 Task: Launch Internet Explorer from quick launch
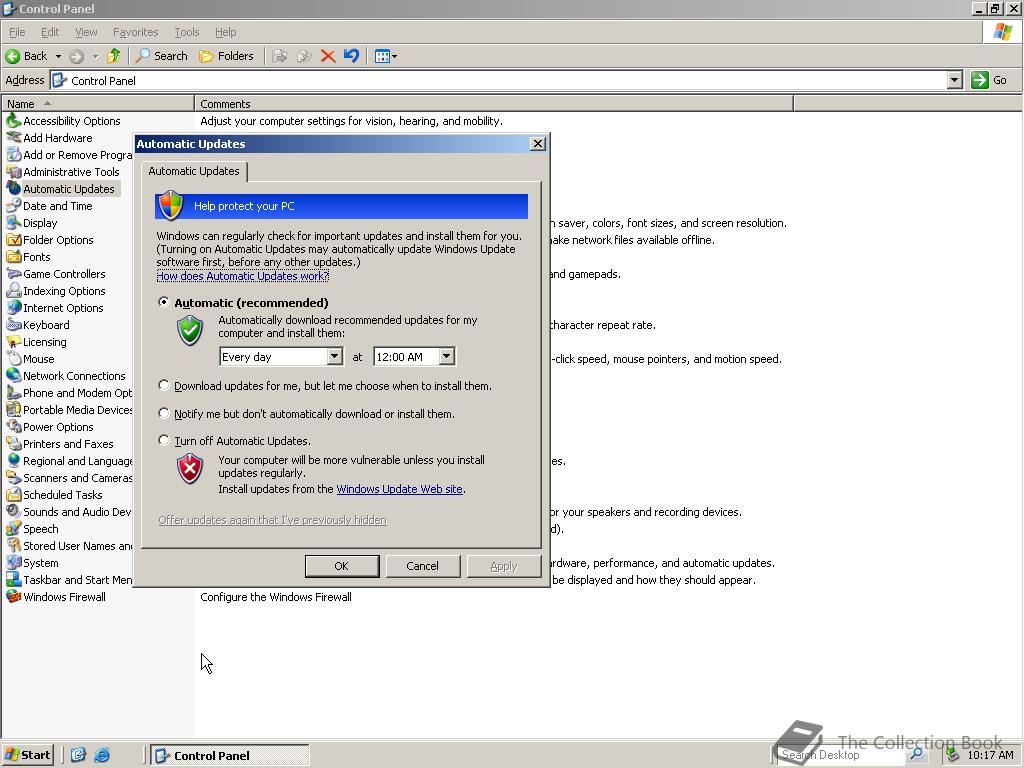102,755
